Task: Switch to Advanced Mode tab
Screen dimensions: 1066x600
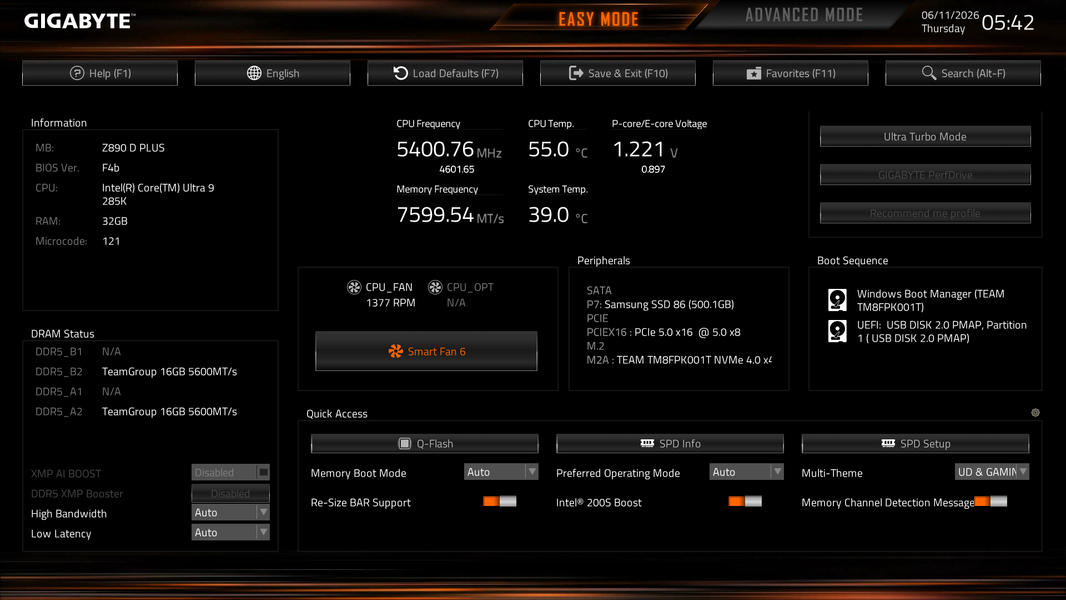Action: click(x=804, y=15)
